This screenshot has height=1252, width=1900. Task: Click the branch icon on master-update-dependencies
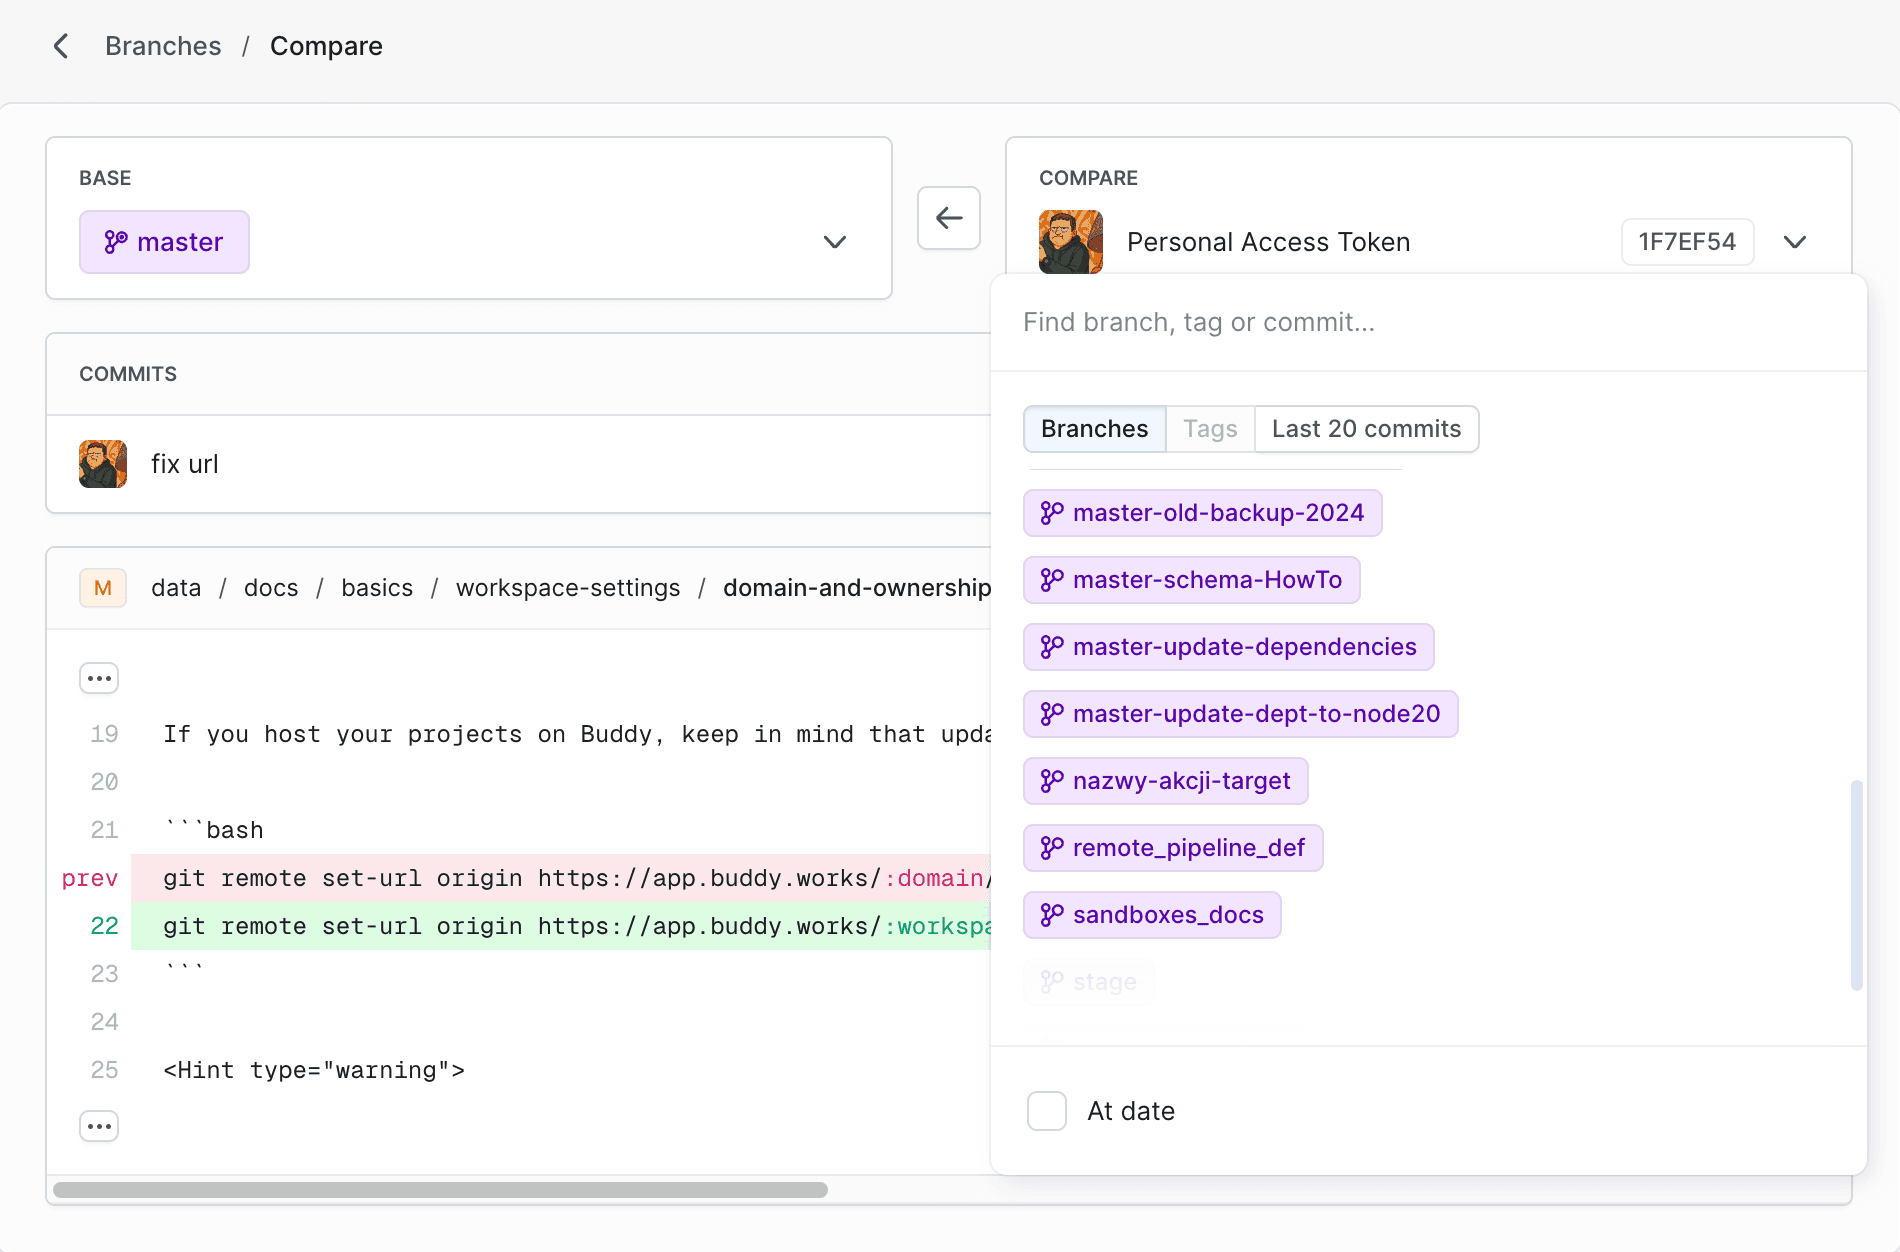(1052, 647)
